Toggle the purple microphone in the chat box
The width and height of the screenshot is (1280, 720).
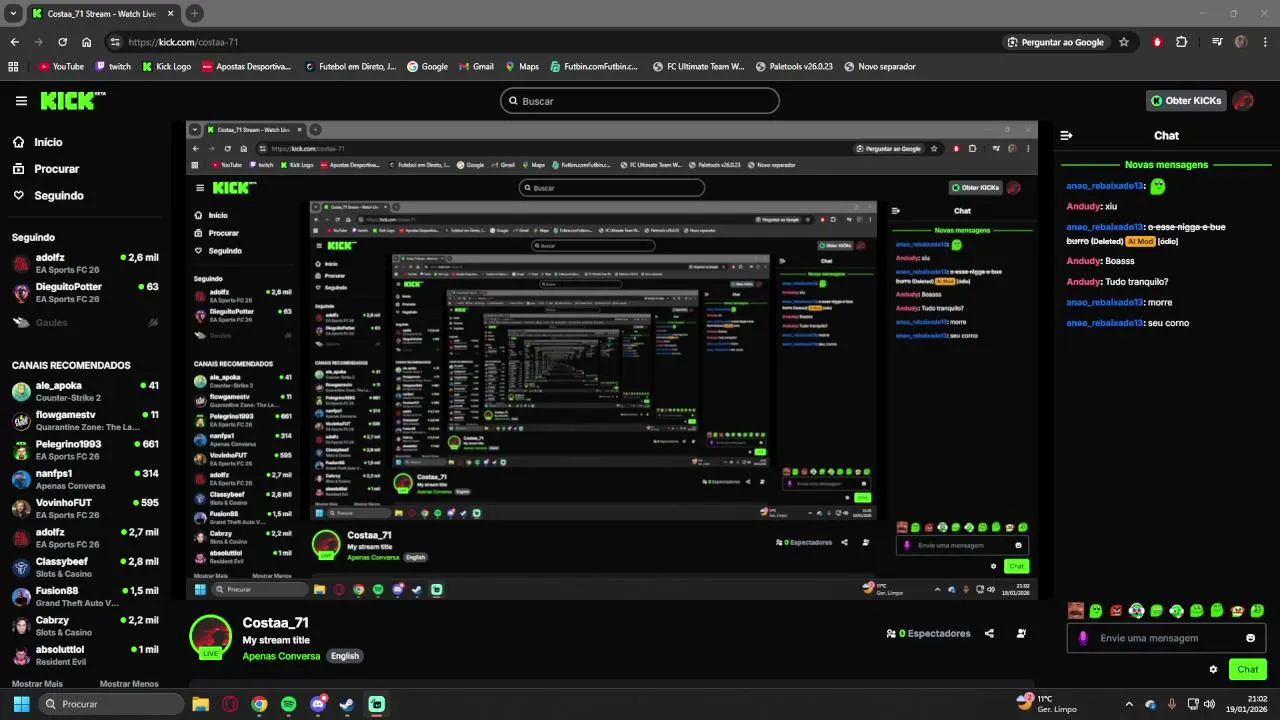pyautogui.click(x=1083, y=638)
